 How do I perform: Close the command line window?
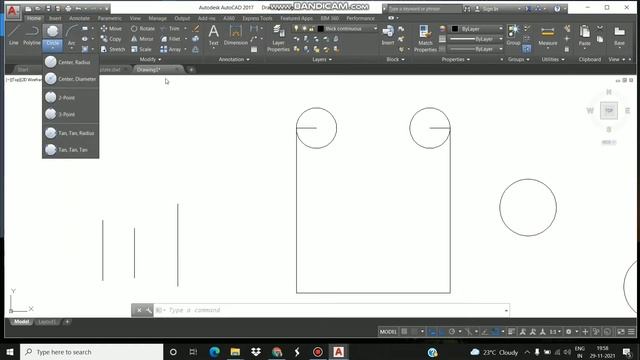[x=139, y=310]
